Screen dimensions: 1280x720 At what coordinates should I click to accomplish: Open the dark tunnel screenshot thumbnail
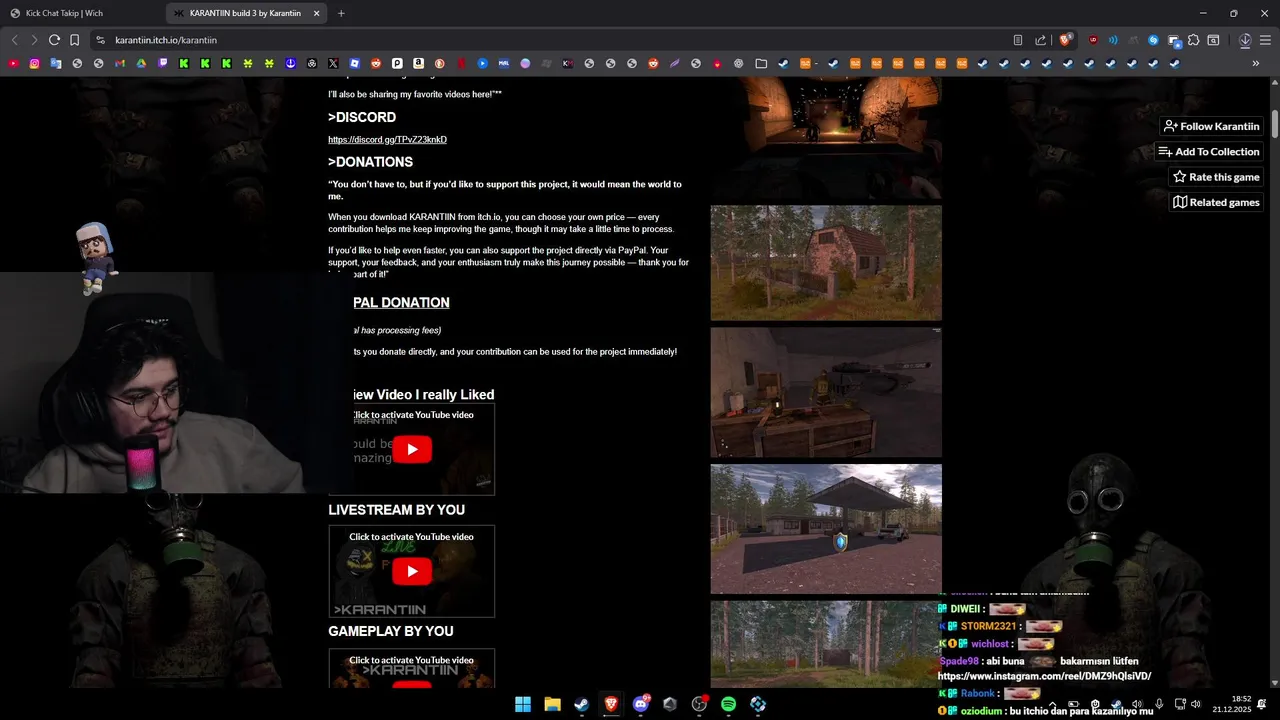(x=826, y=139)
